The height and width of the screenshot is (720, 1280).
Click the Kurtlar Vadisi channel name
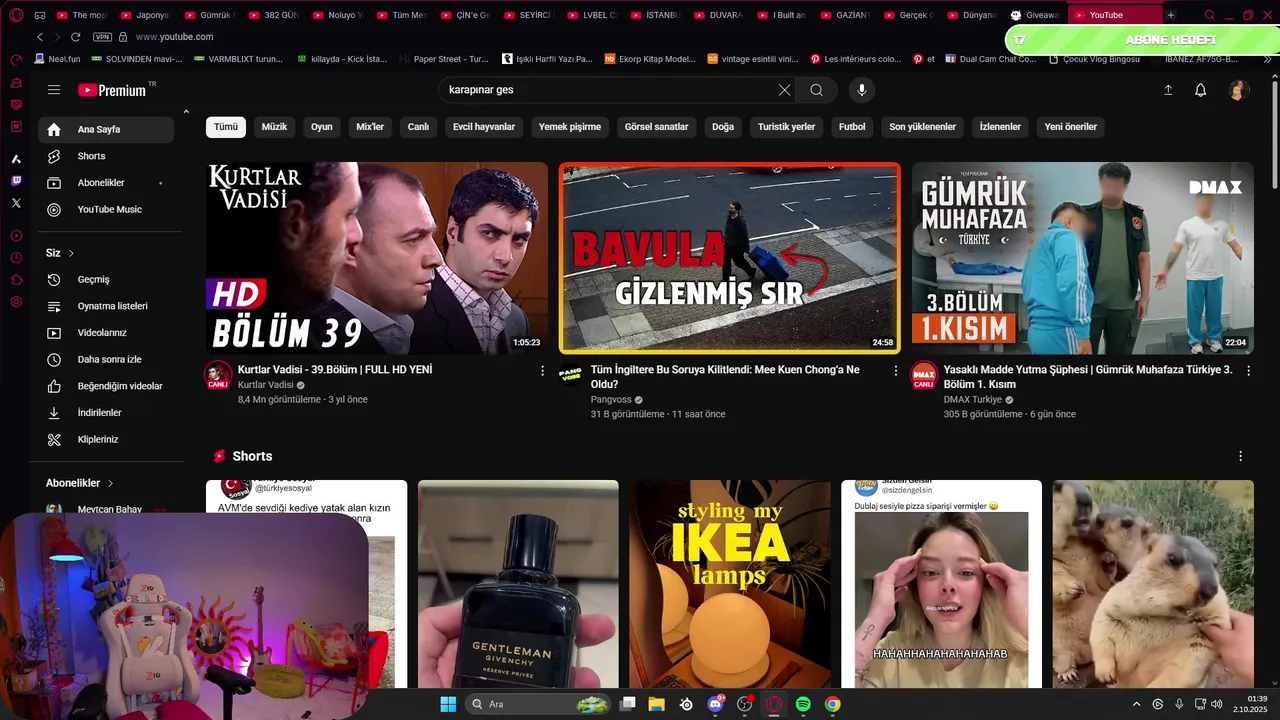click(266, 385)
